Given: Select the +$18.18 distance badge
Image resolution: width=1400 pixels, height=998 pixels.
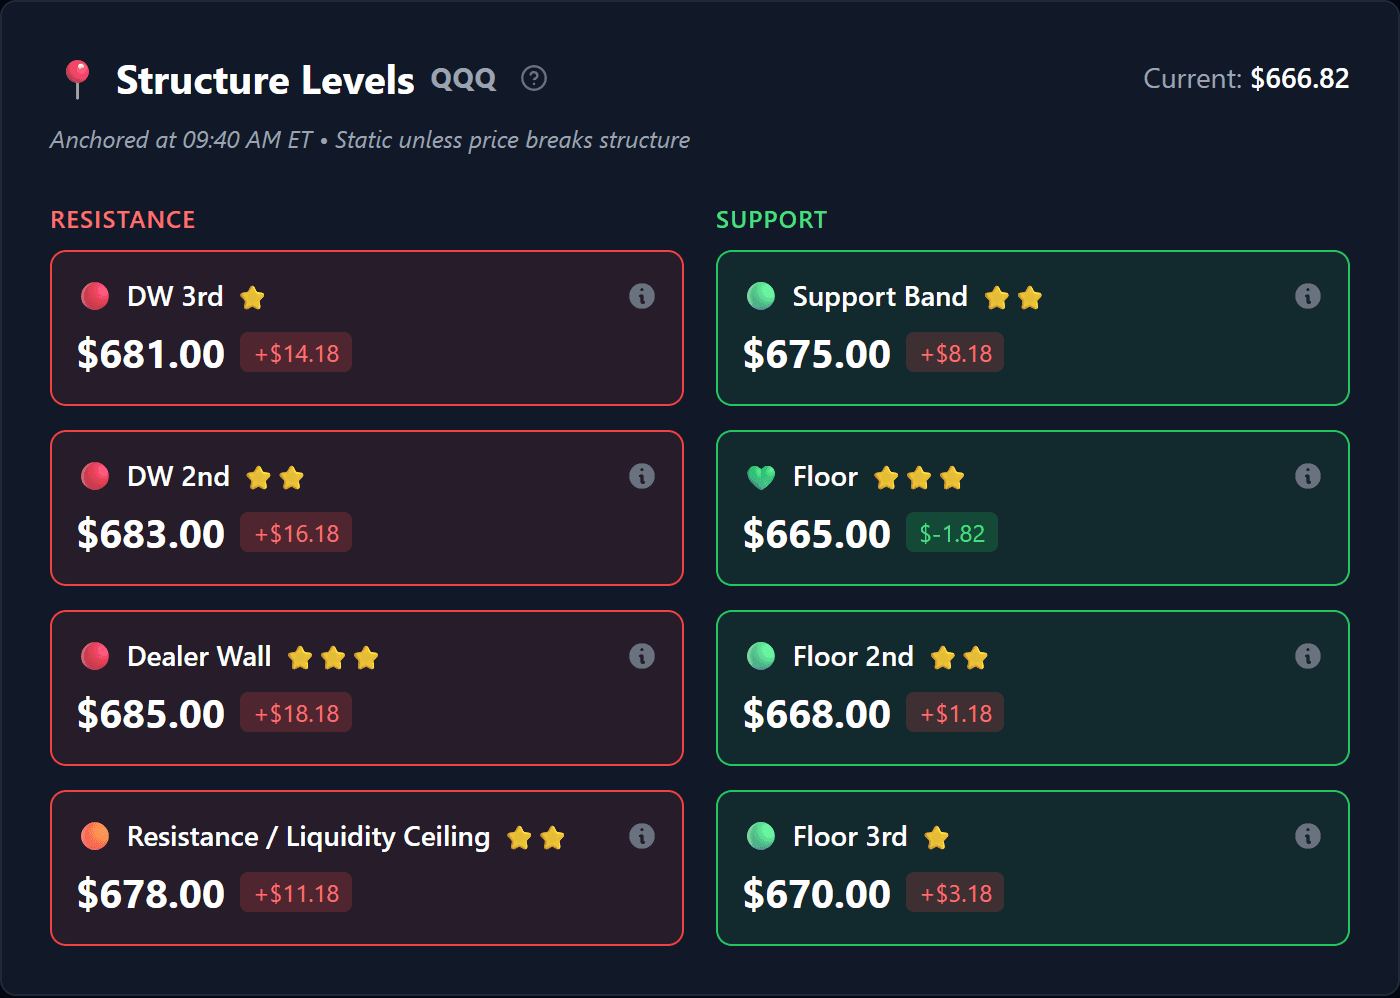Looking at the screenshot, I should coord(296,713).
